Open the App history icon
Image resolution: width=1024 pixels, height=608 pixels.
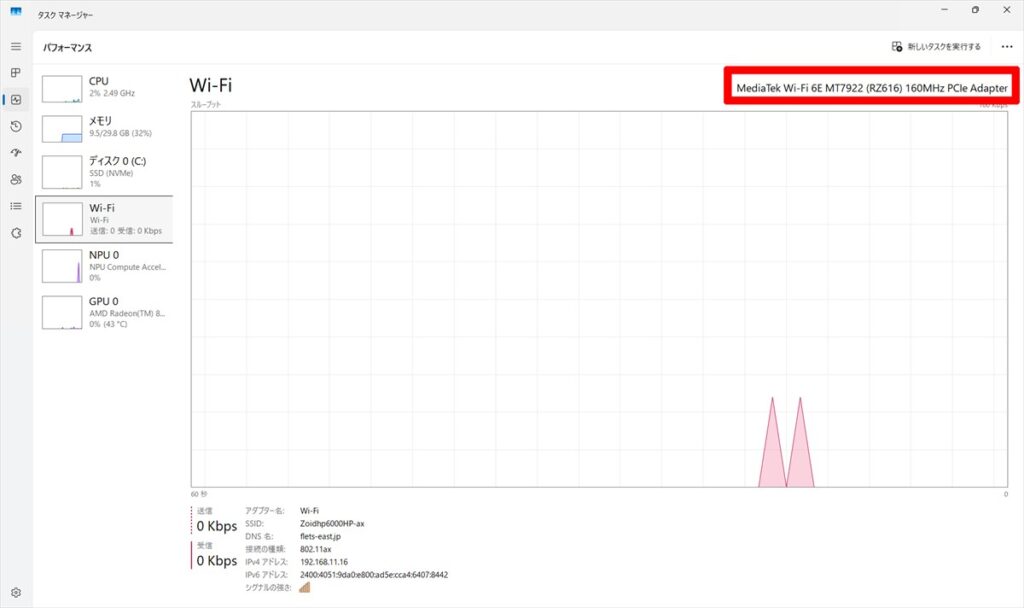tap(16, 126)
